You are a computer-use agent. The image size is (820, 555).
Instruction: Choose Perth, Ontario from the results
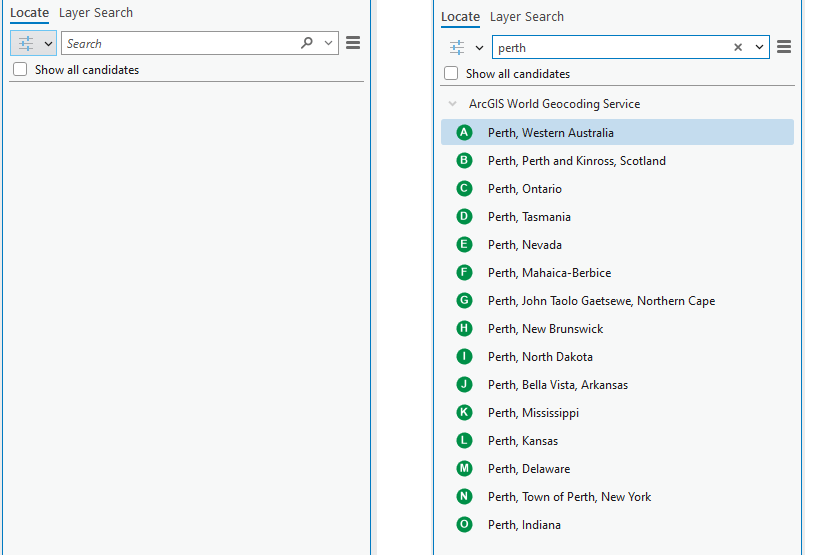coord(524,189)
